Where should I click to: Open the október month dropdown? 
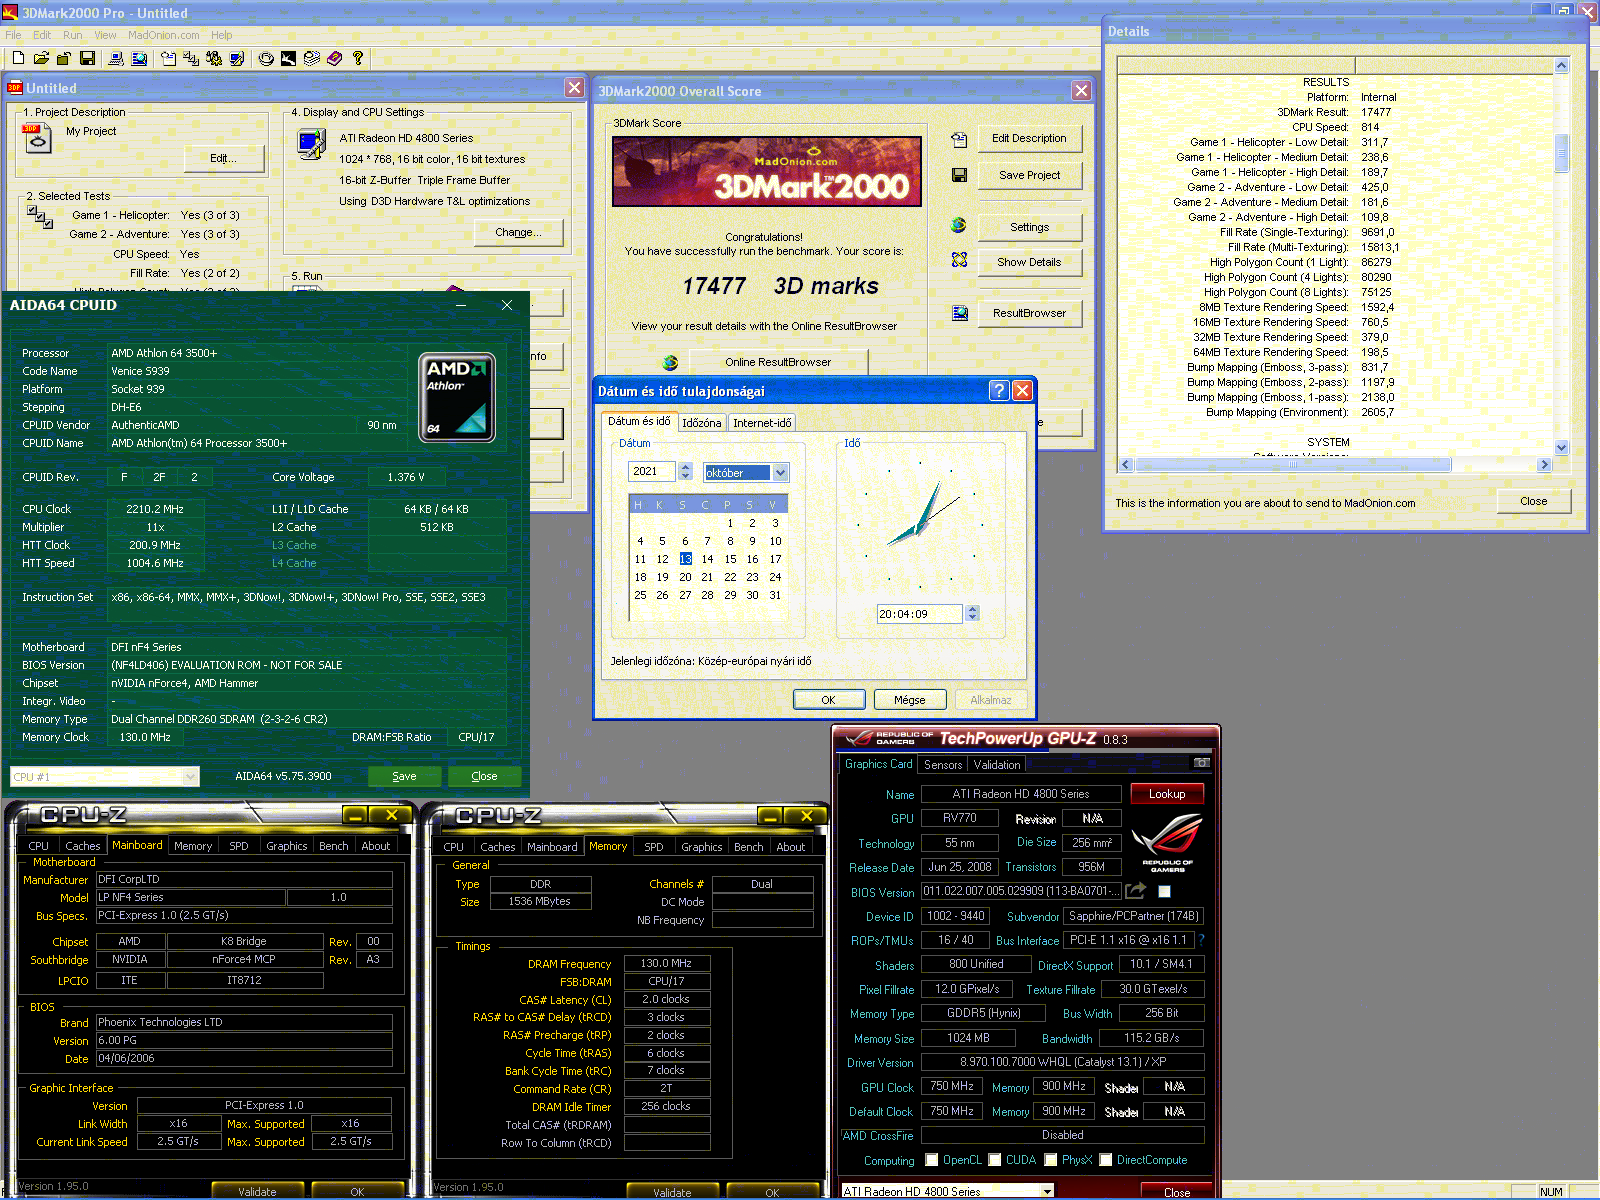click(x=781, y=473)
